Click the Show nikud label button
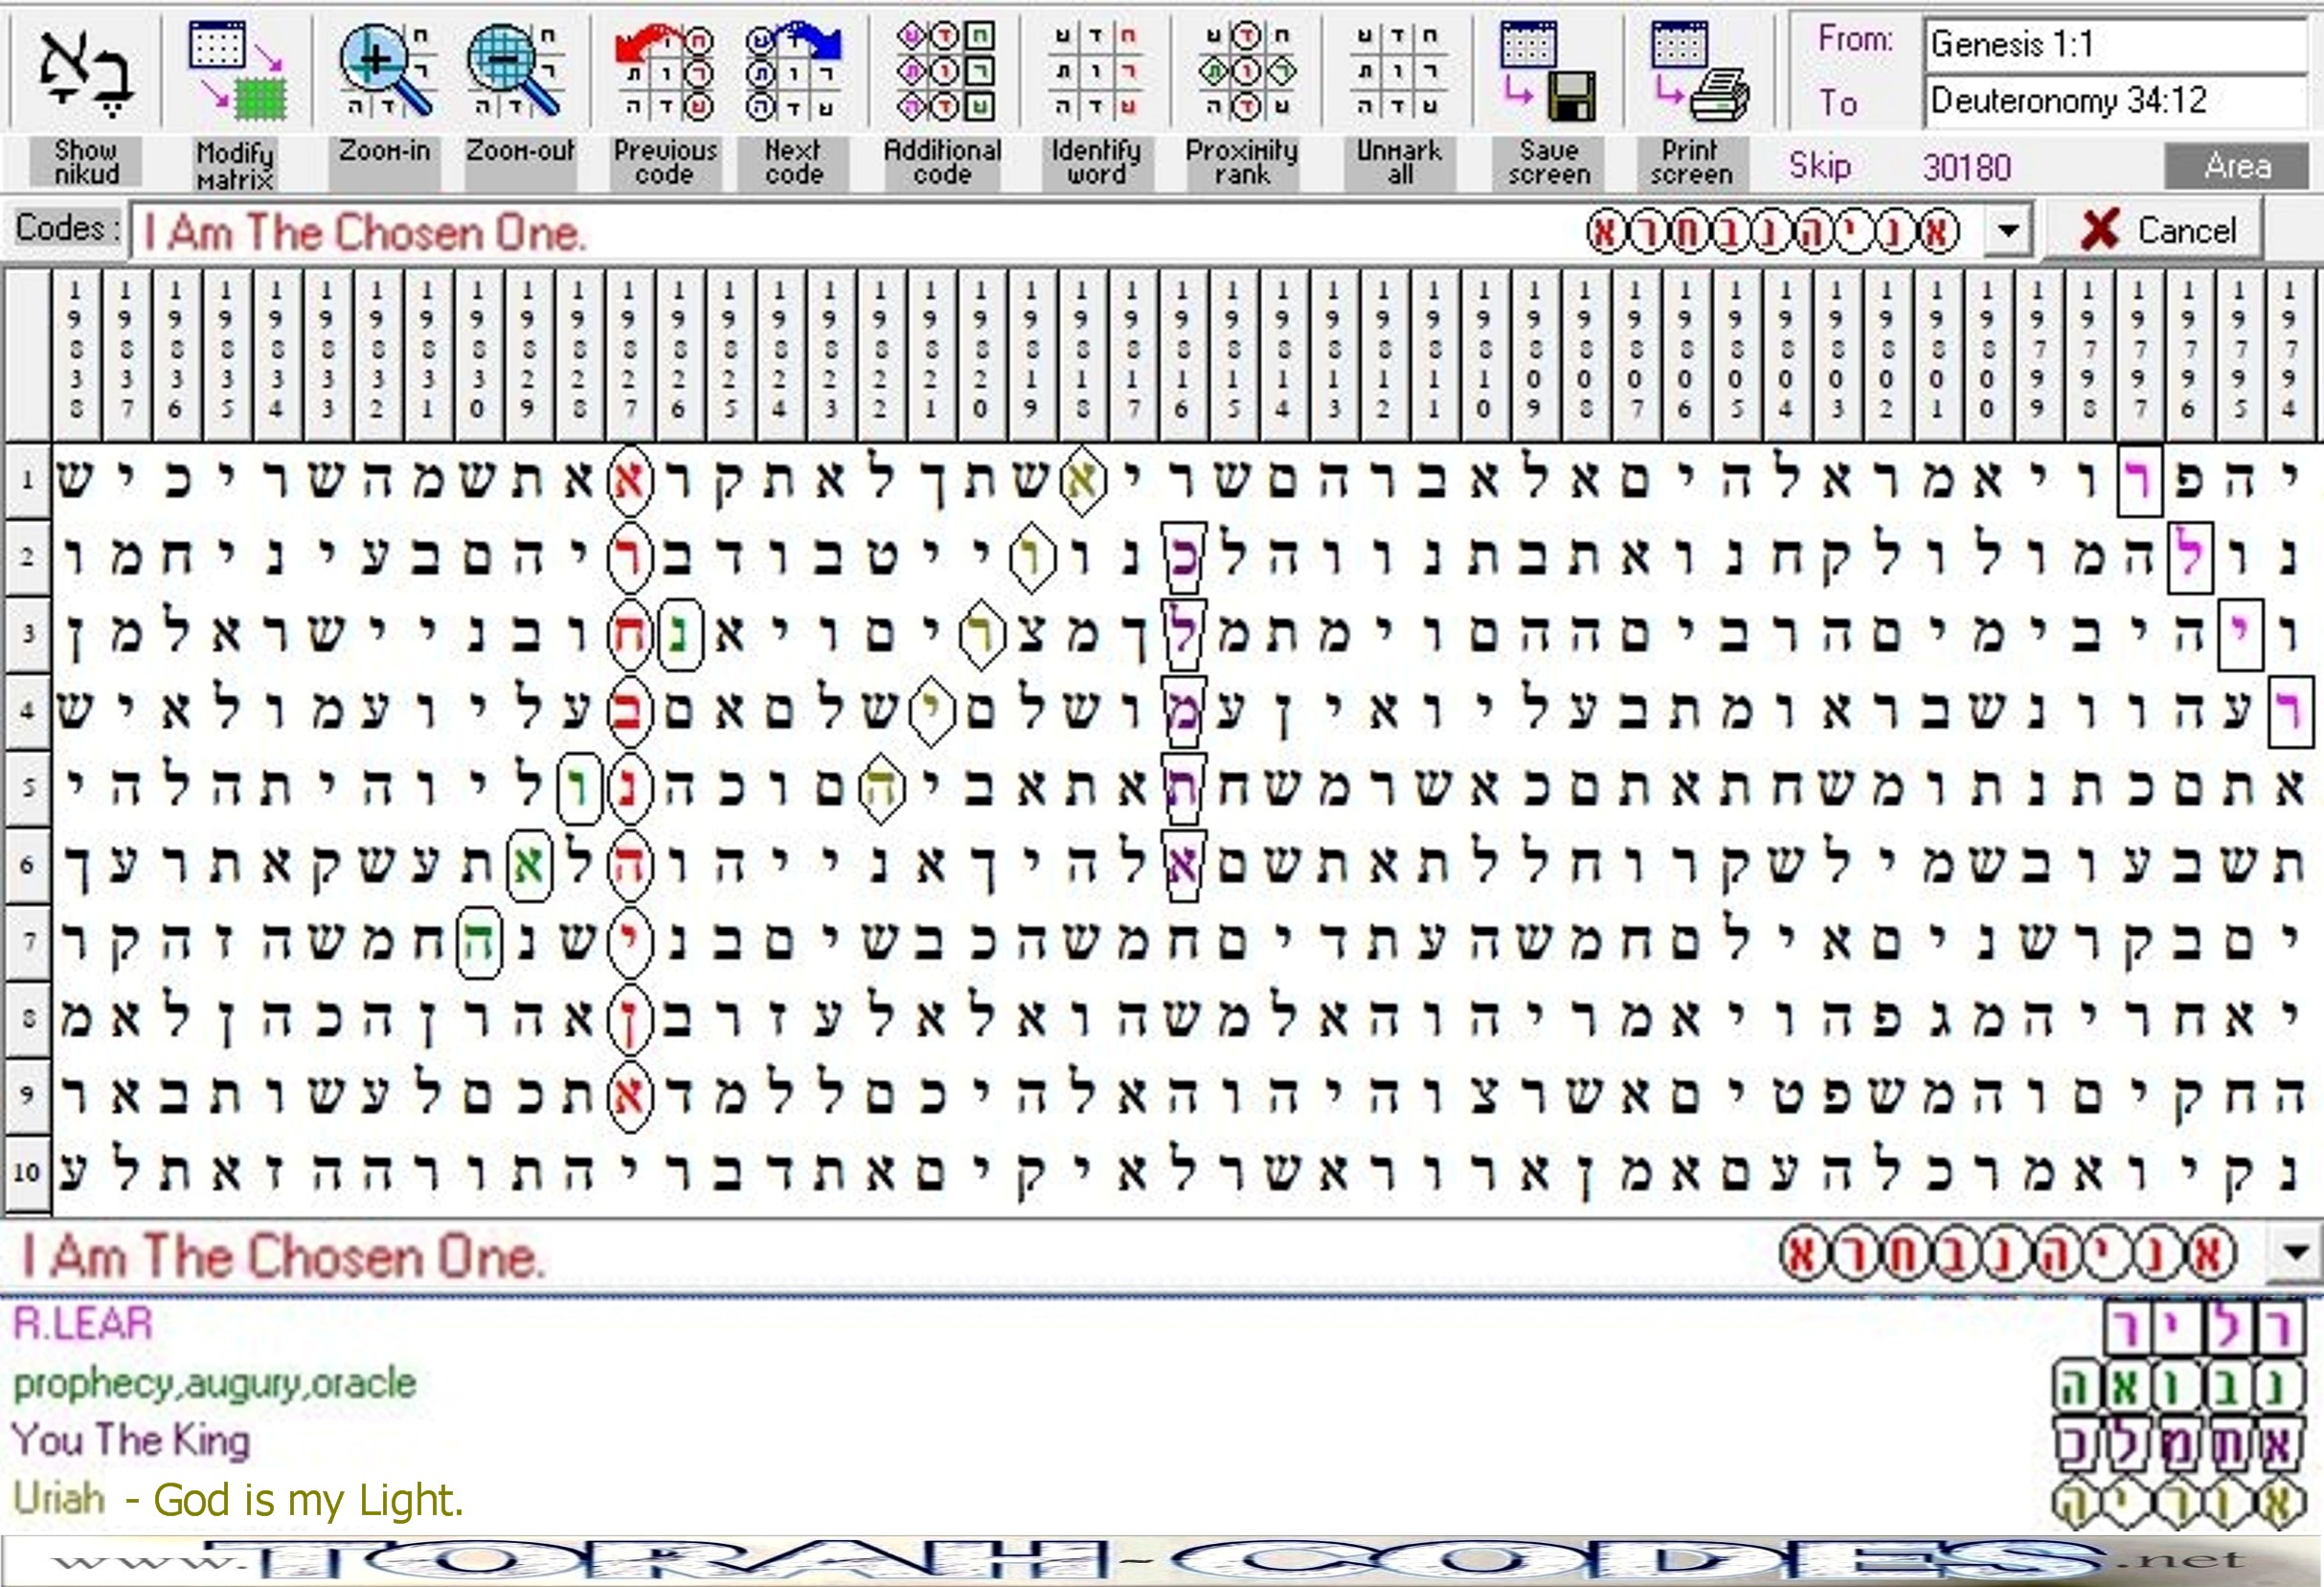The width and height of the screenshot is (2324, 1587). (x=86, y=162)
